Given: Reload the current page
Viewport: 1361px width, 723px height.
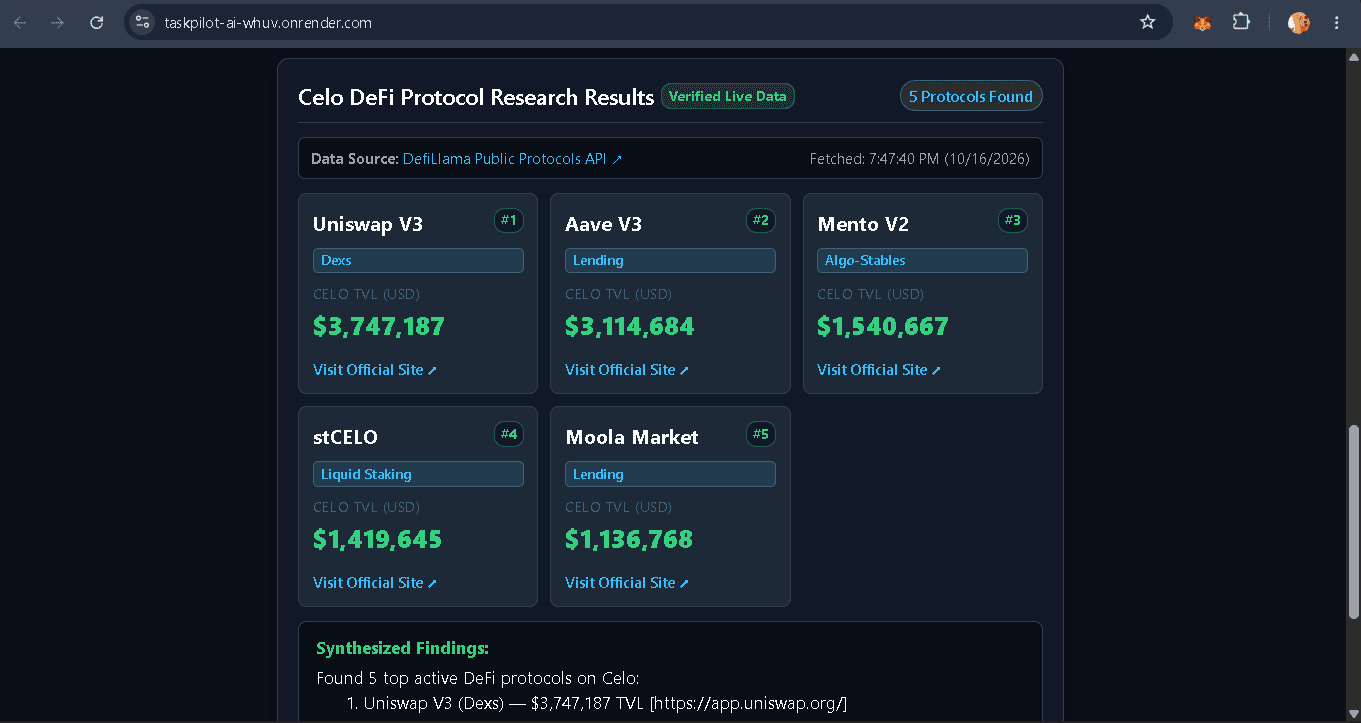Looking at the screenshot, I should coord(97,22).
